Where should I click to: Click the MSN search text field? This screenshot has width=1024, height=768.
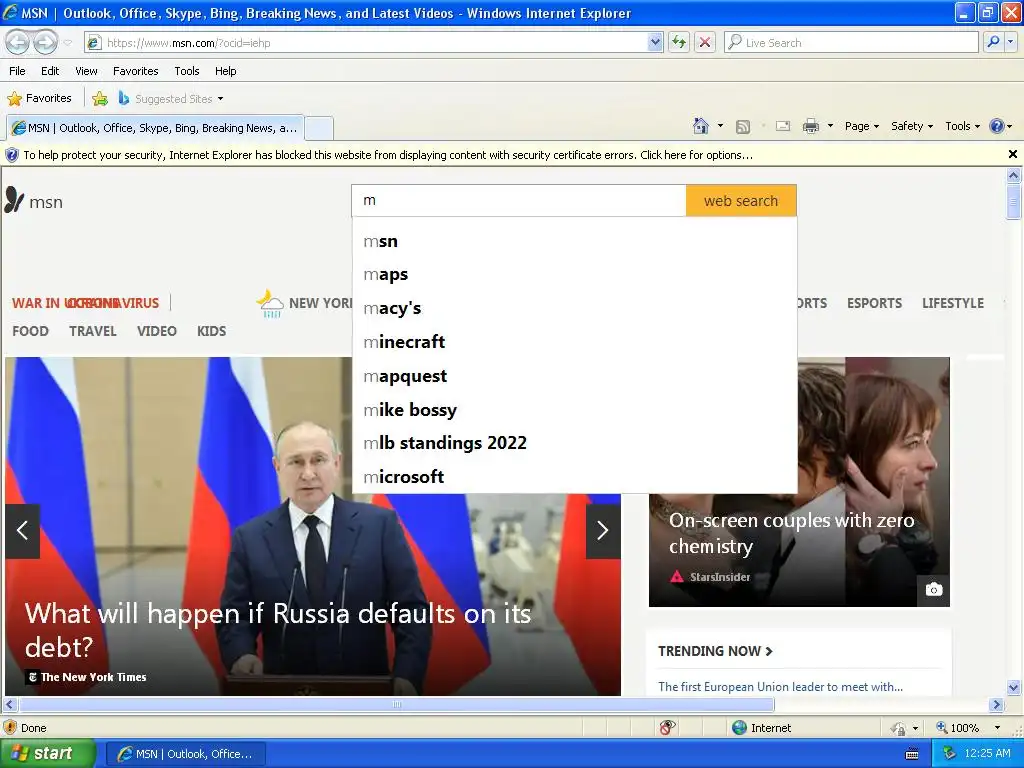[519, 200]
